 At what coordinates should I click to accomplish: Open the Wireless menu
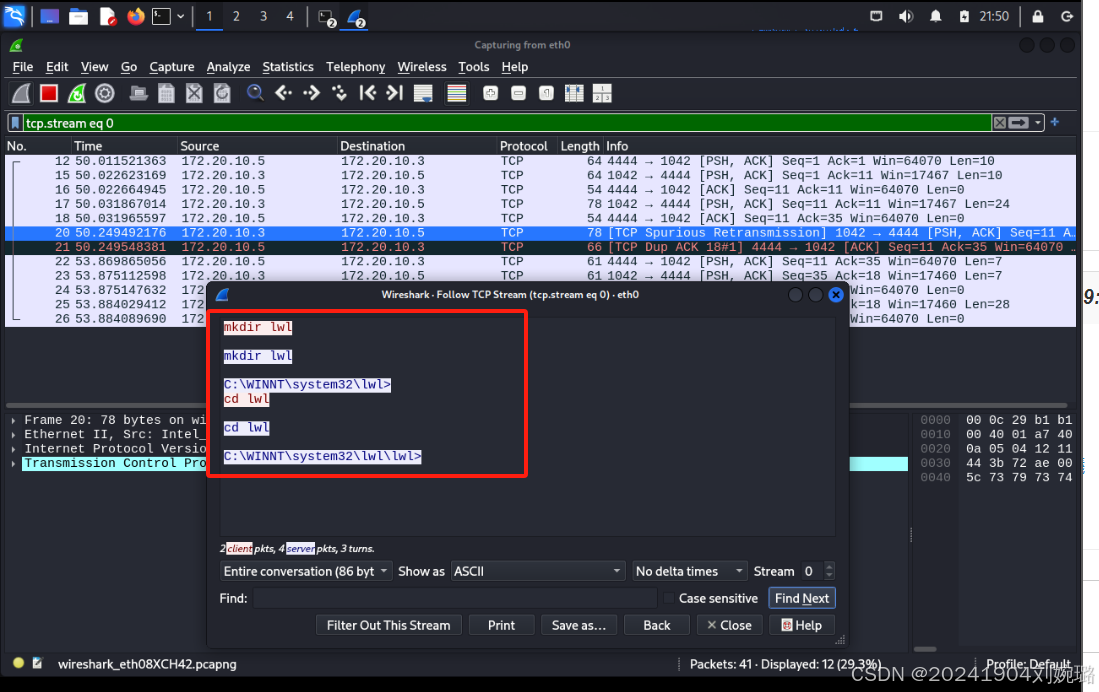coord(422,67)
